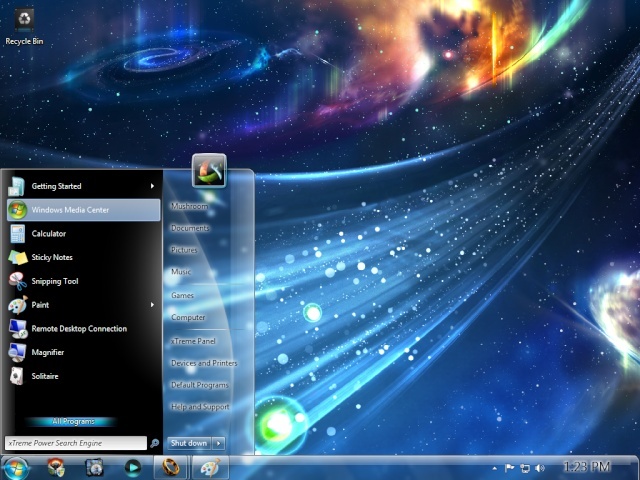Open Computer from Start menu
This screenshot has height=480, width=640.
pyautogui.click(x=188, y=317)
